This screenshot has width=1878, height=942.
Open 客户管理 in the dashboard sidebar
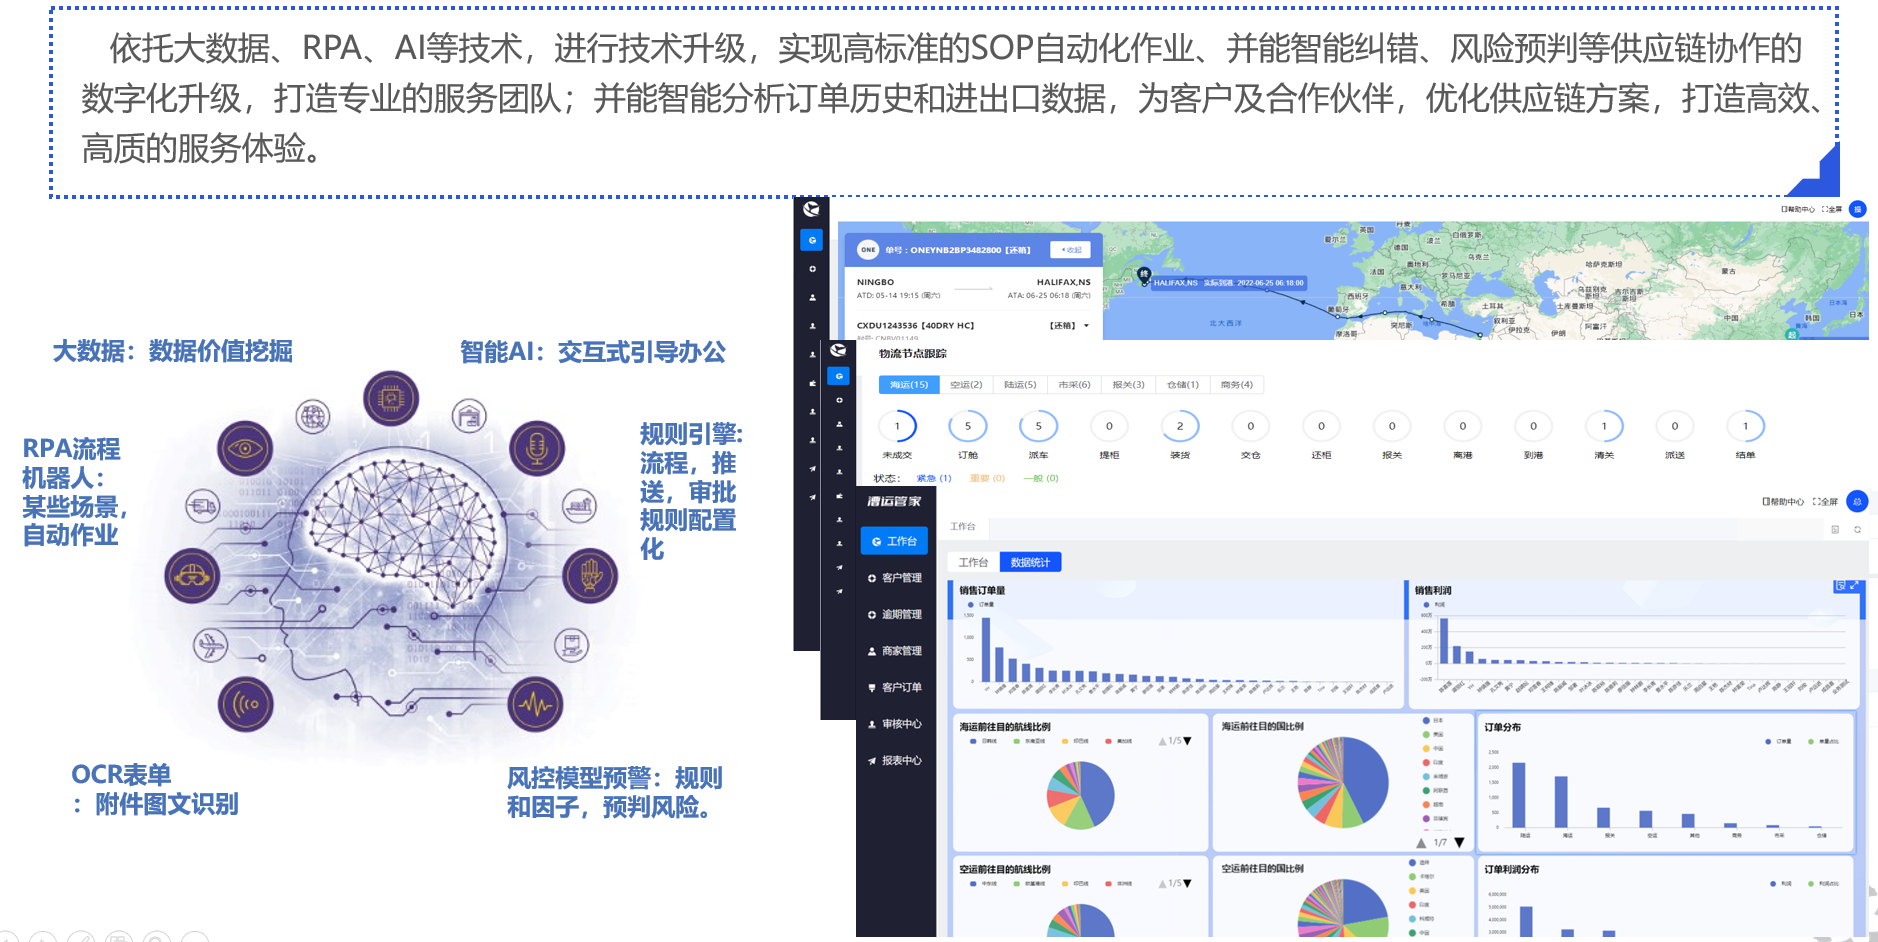[894, 578]
